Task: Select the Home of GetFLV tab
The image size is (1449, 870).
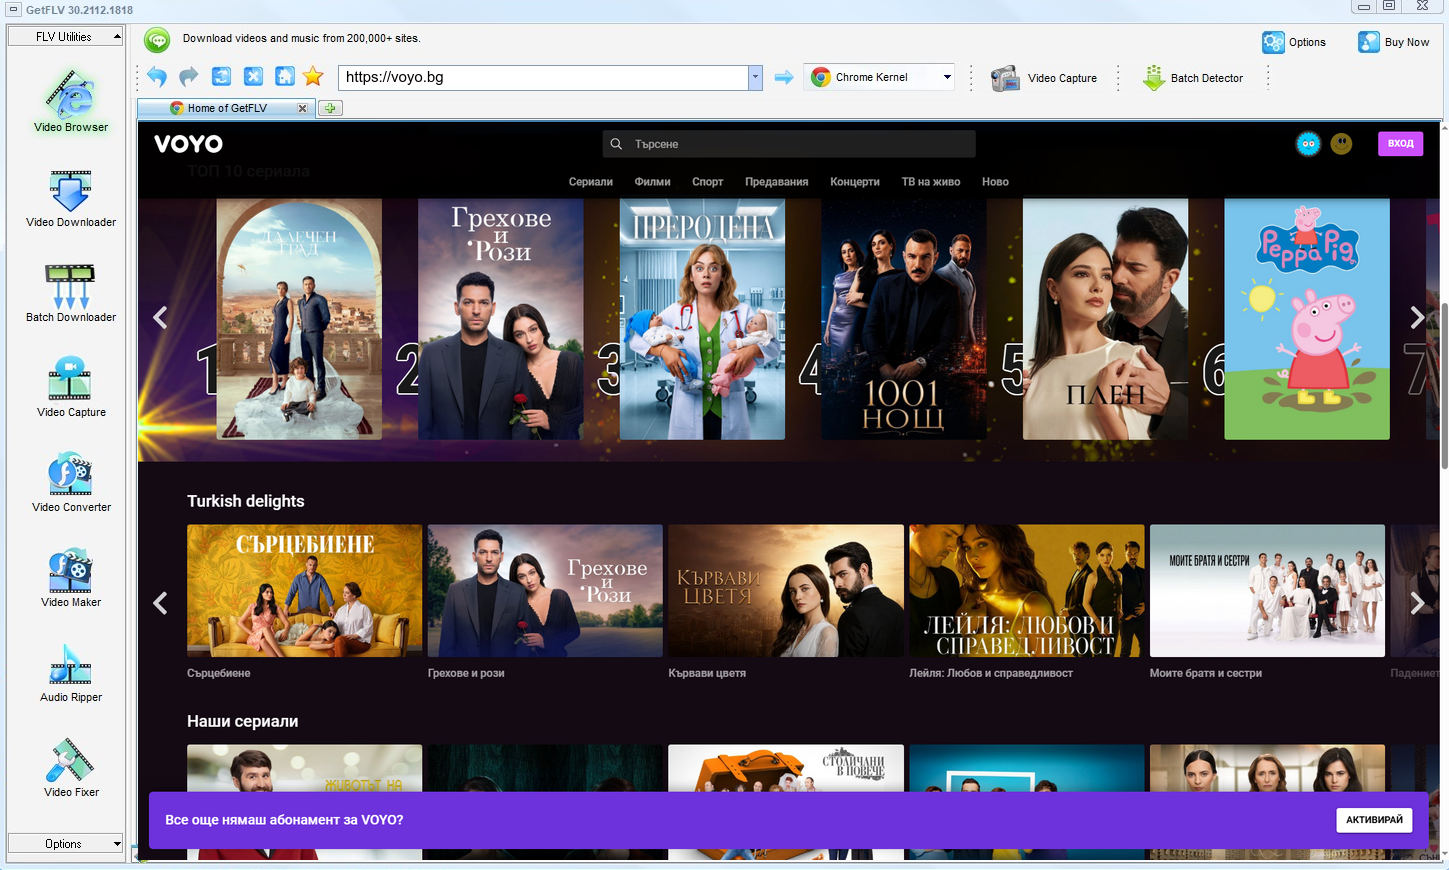Action: (x=227, y=108)
